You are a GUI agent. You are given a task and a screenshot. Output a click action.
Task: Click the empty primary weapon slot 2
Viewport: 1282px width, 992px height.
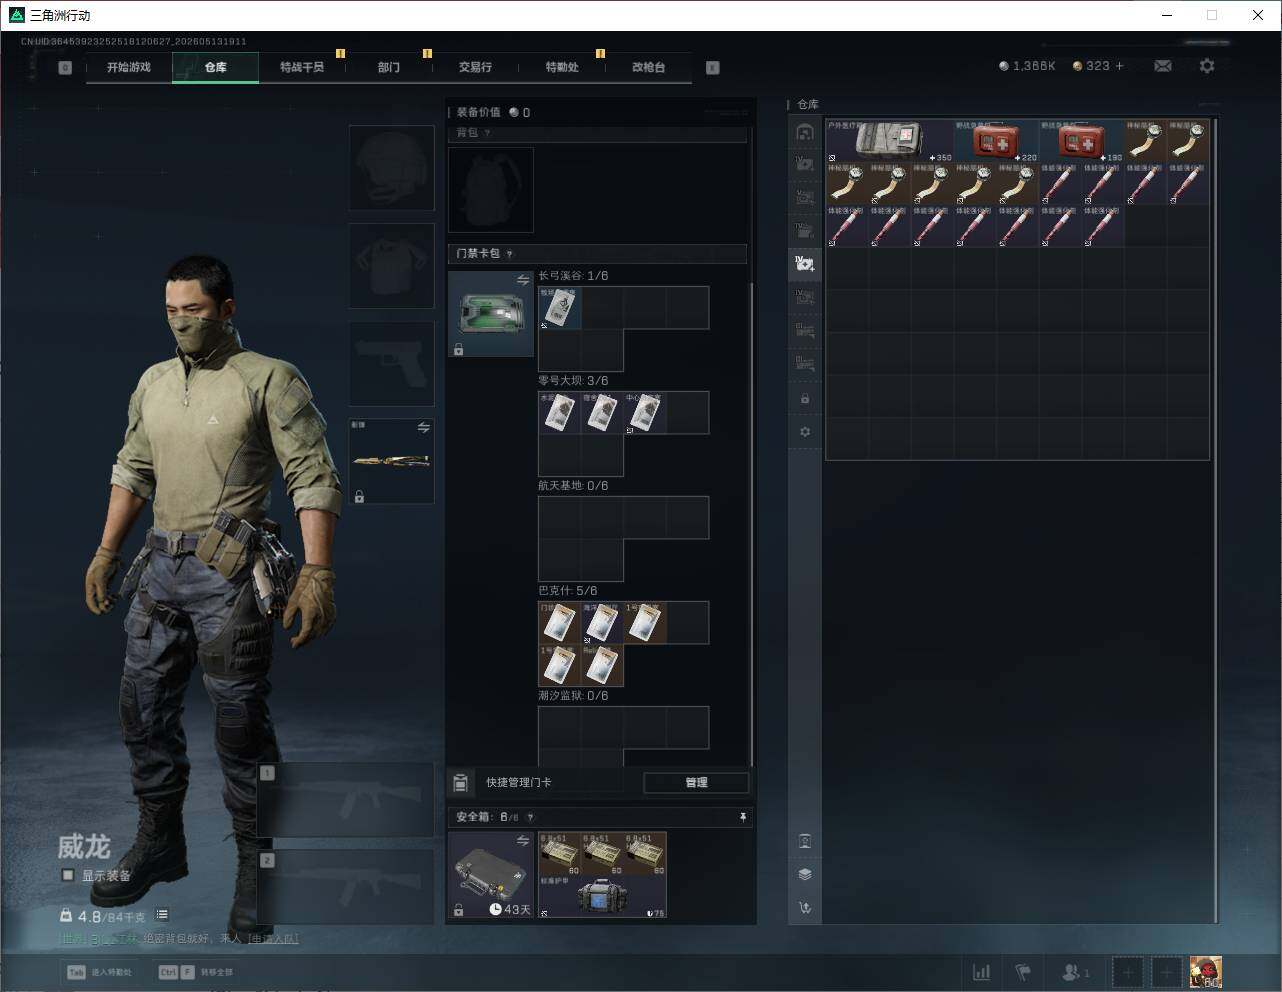346,887
